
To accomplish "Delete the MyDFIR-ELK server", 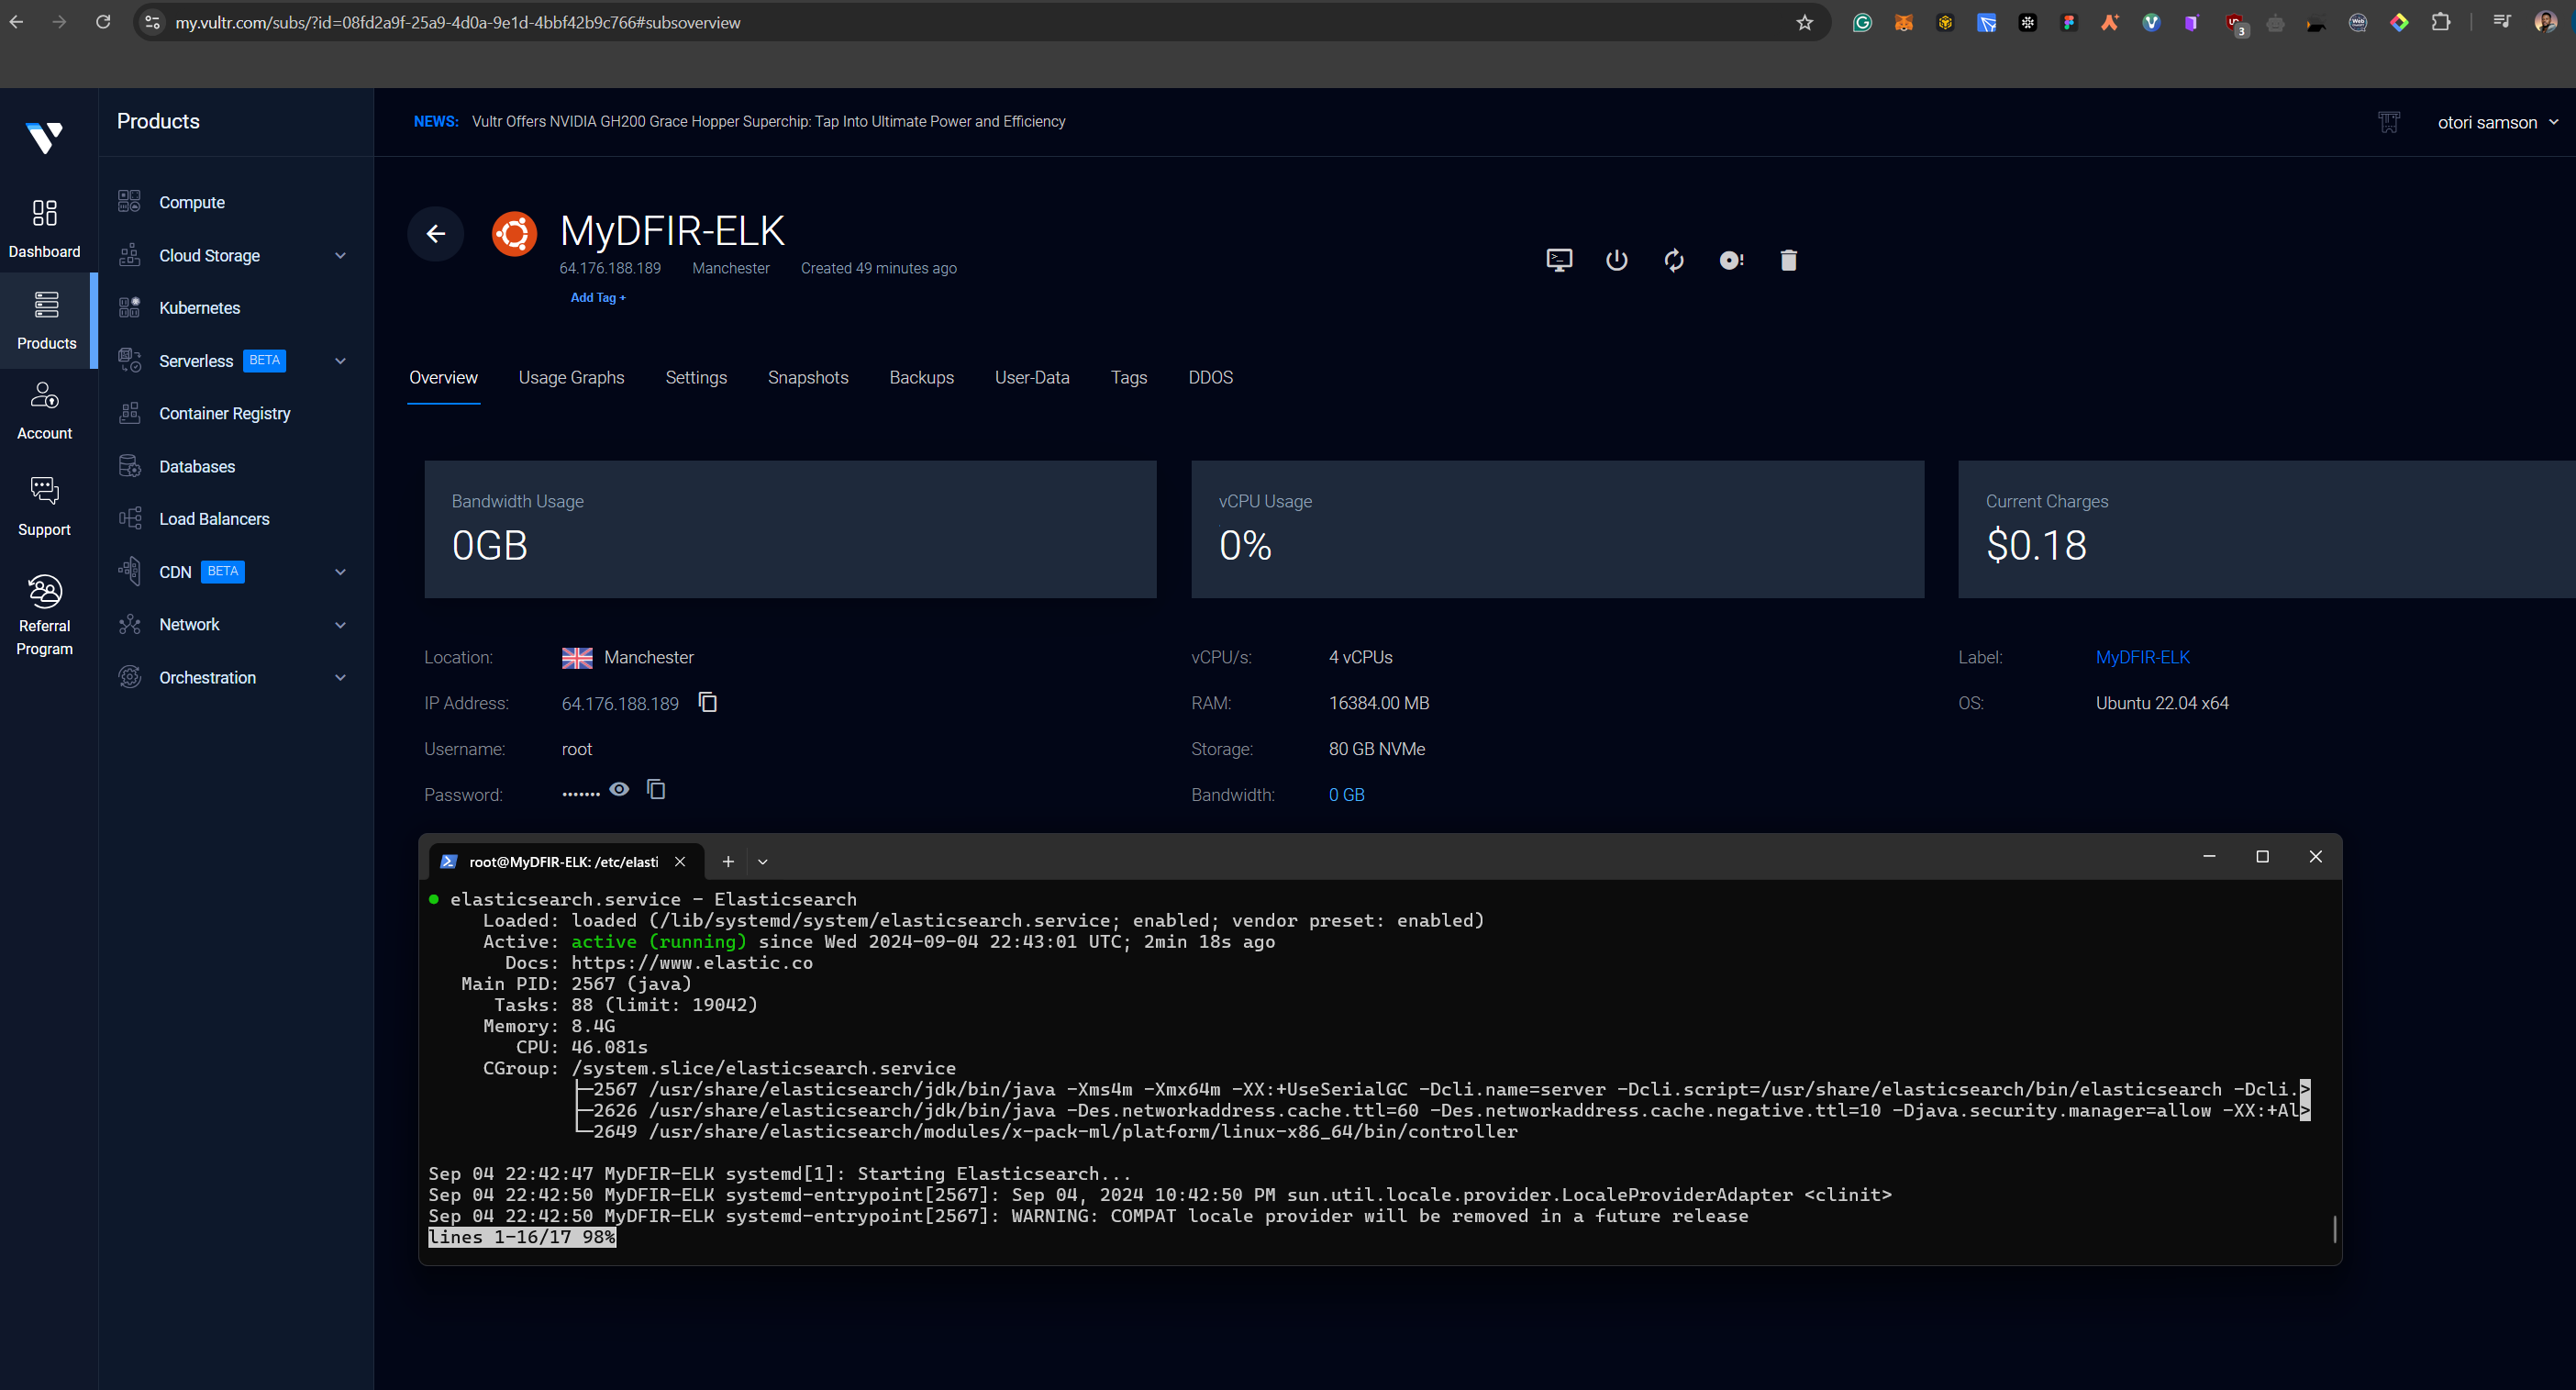I will tap(1789, 260).
